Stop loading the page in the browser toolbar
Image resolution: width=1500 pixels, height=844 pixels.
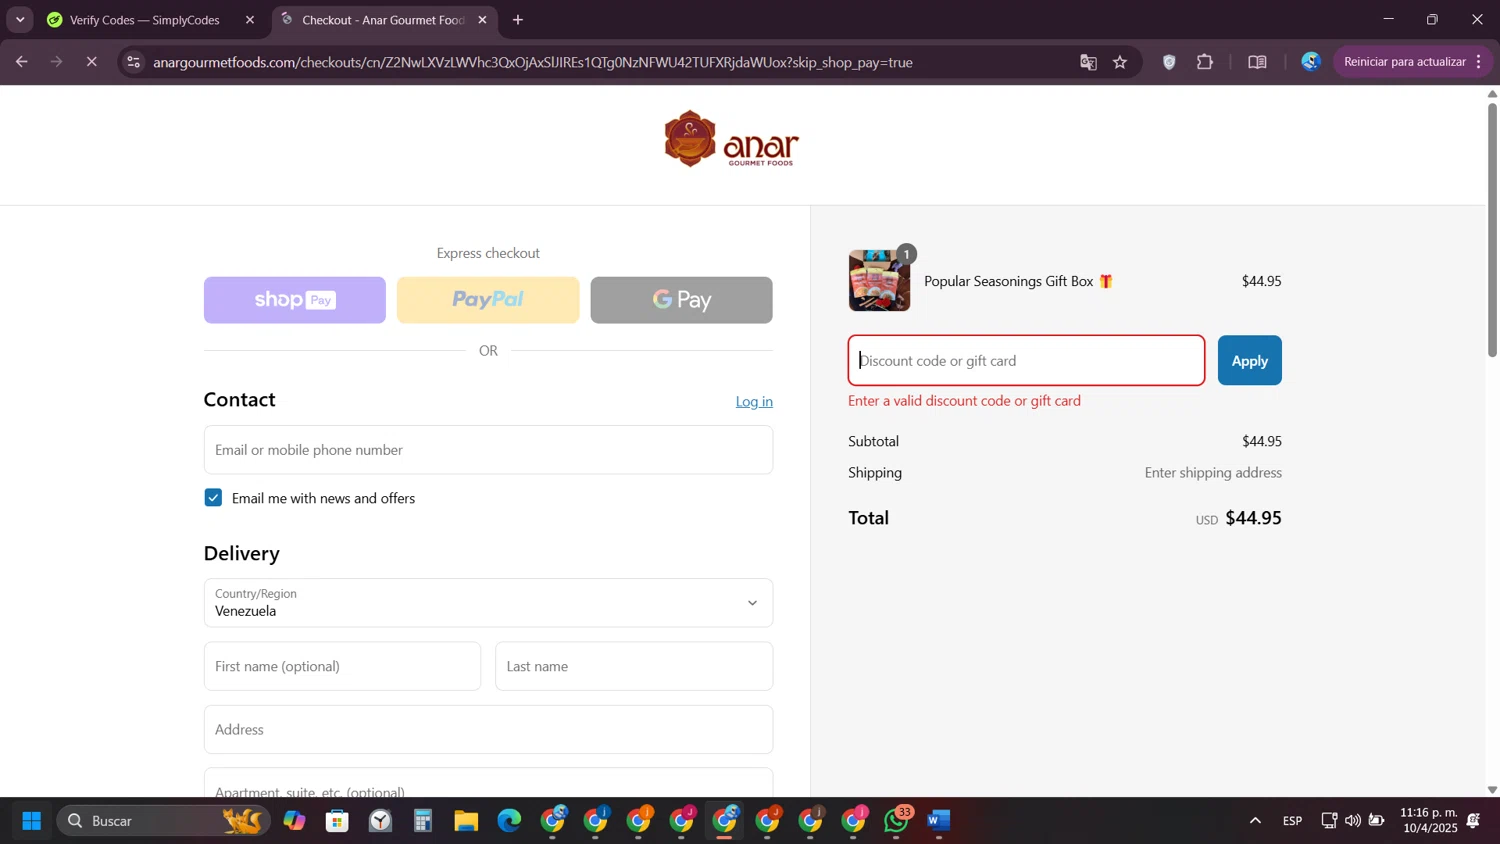(91, 62)
